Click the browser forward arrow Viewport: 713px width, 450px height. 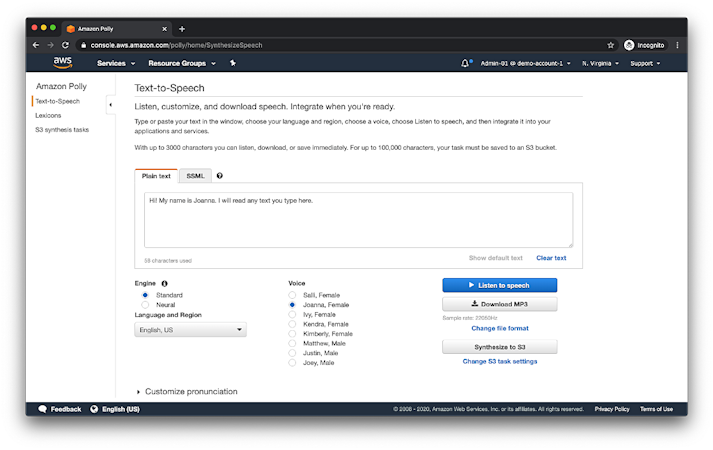point(50,45)
